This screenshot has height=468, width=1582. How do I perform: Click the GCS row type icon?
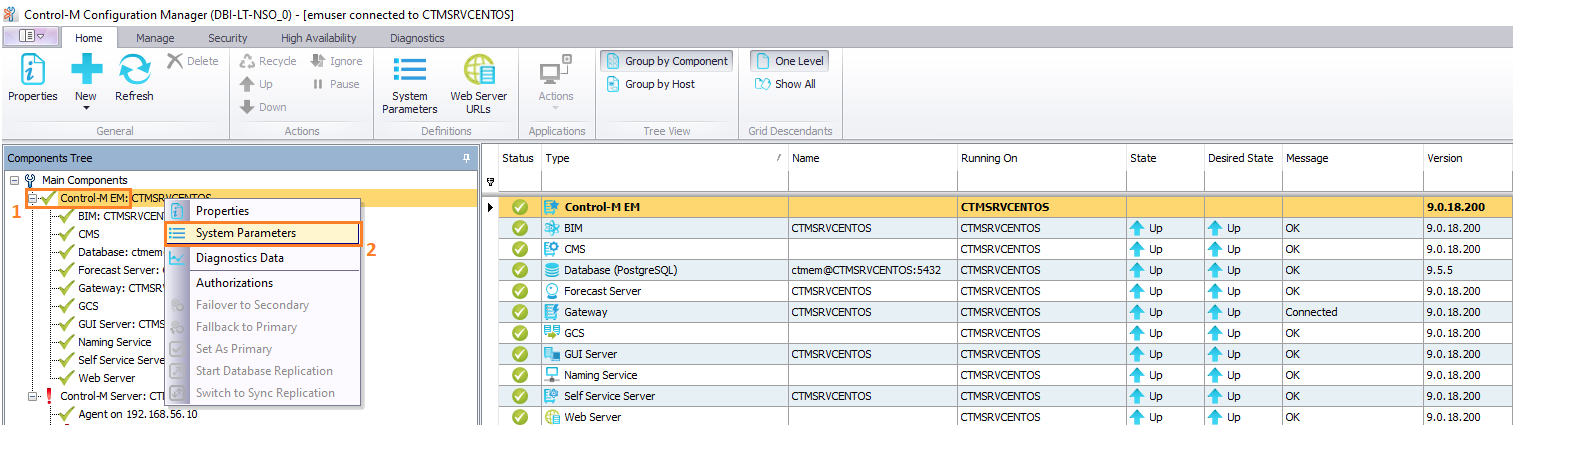[x=552, y=333]
